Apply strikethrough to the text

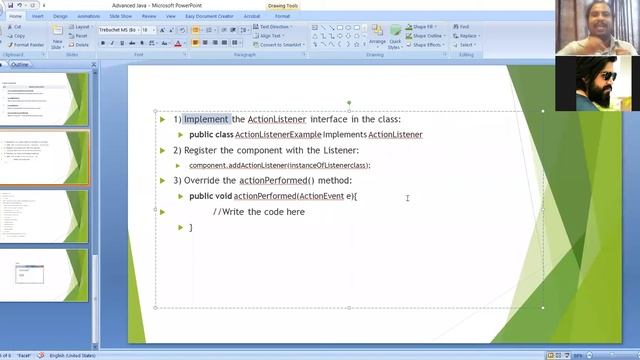[x=132, y=43]
